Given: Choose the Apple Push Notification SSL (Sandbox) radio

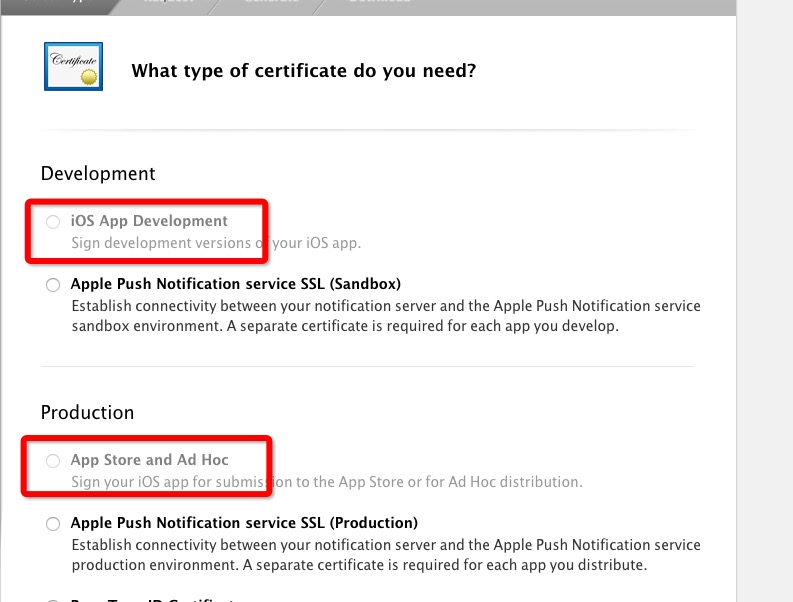Looking at the screenshot, I should click(53, 285).
